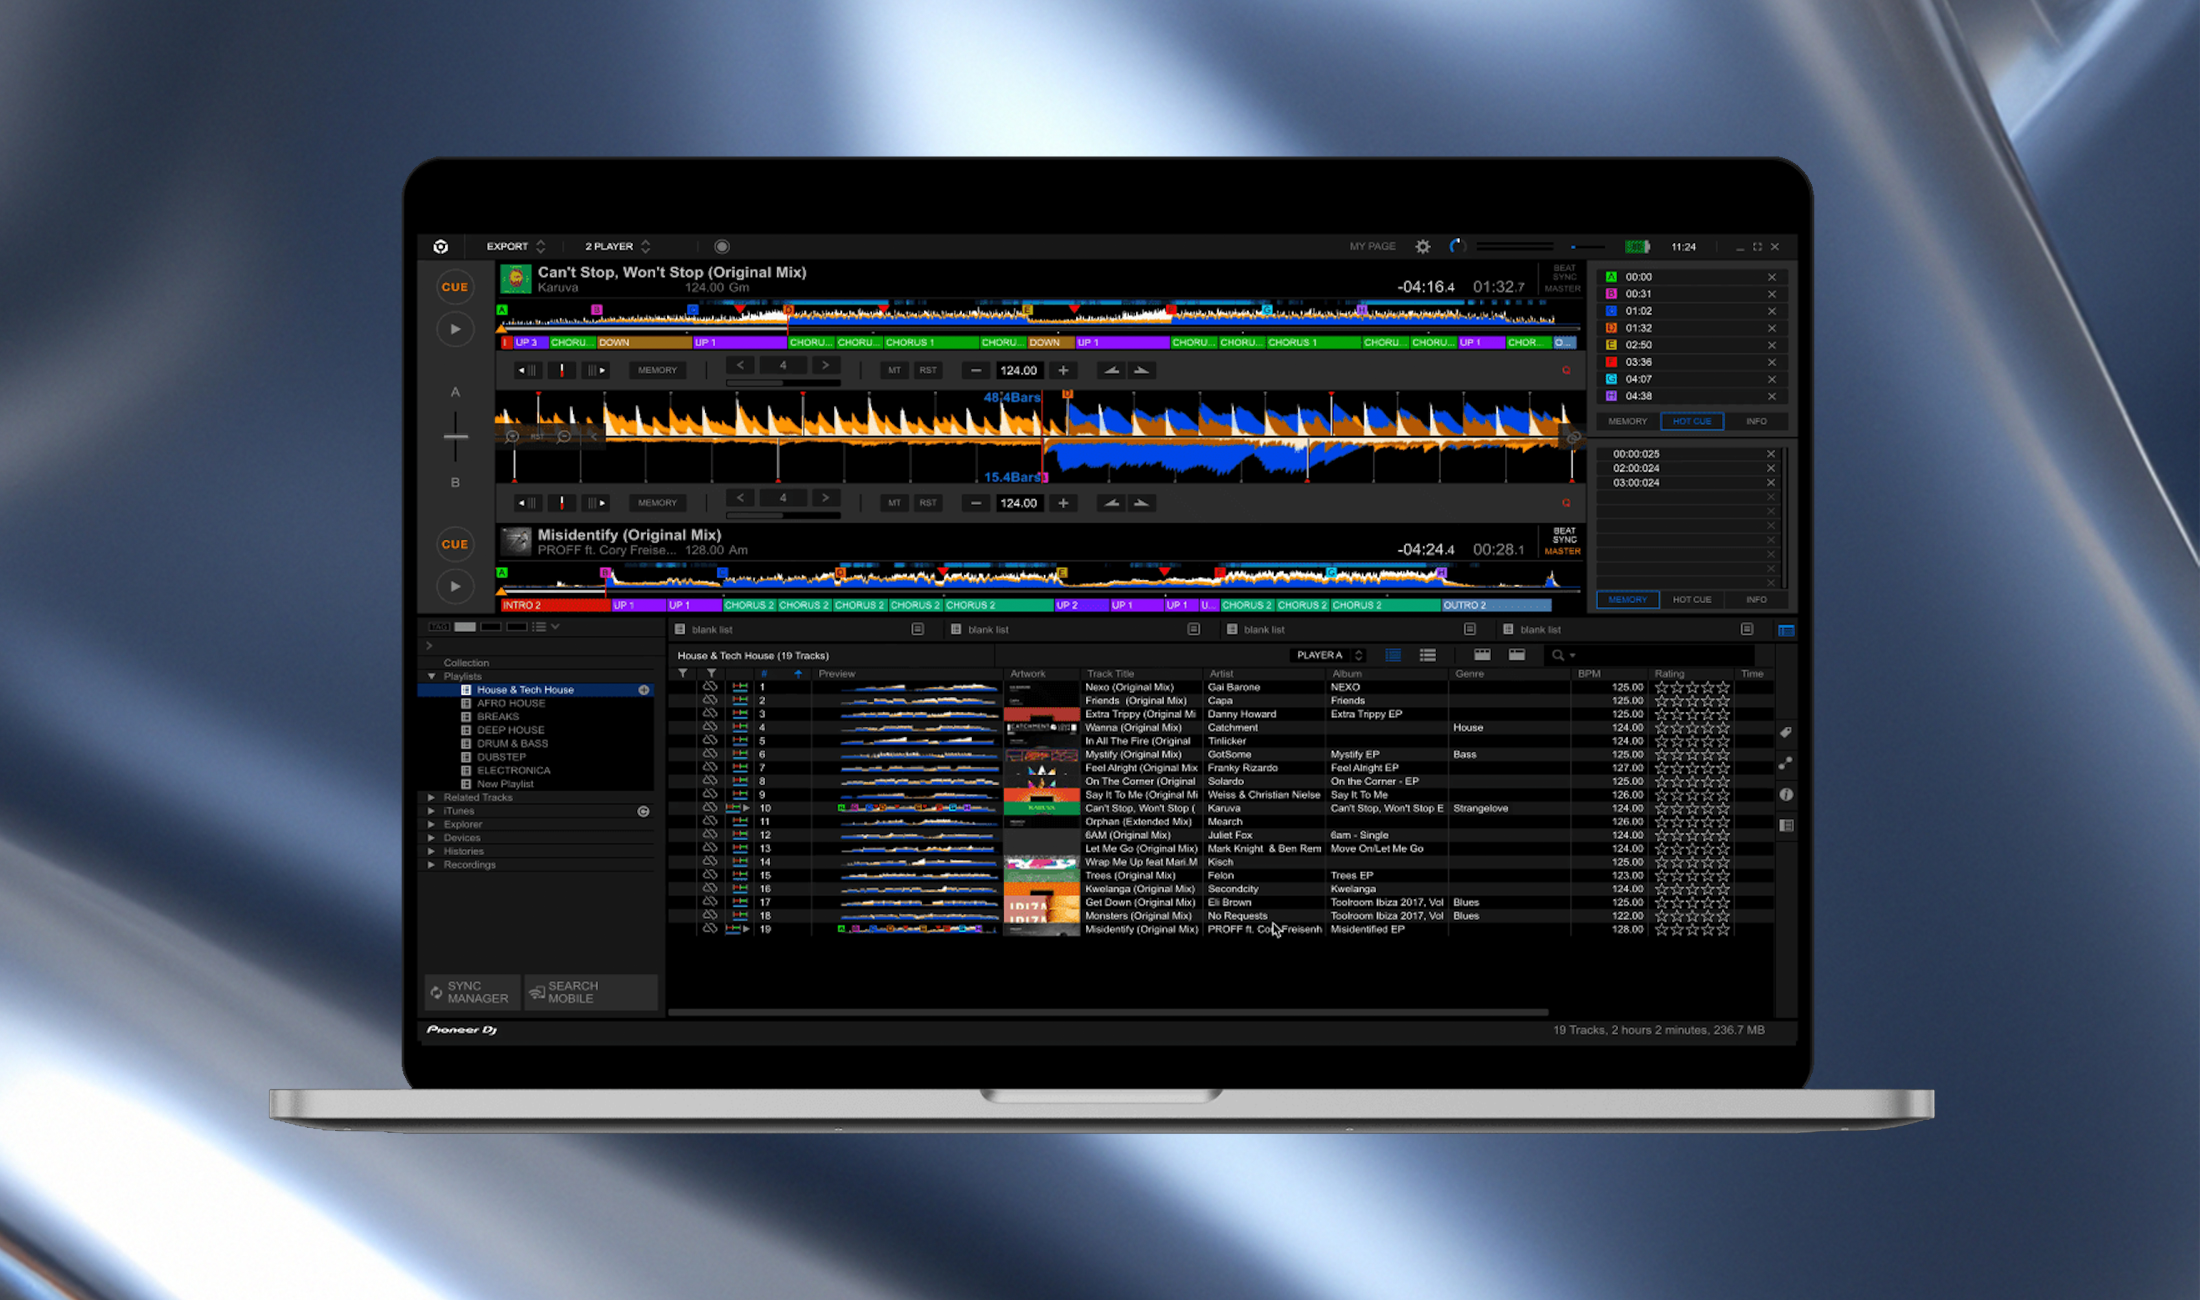Switch deck A panel to MEMORY tab
The image size is (2200, 1300).
1627,421
